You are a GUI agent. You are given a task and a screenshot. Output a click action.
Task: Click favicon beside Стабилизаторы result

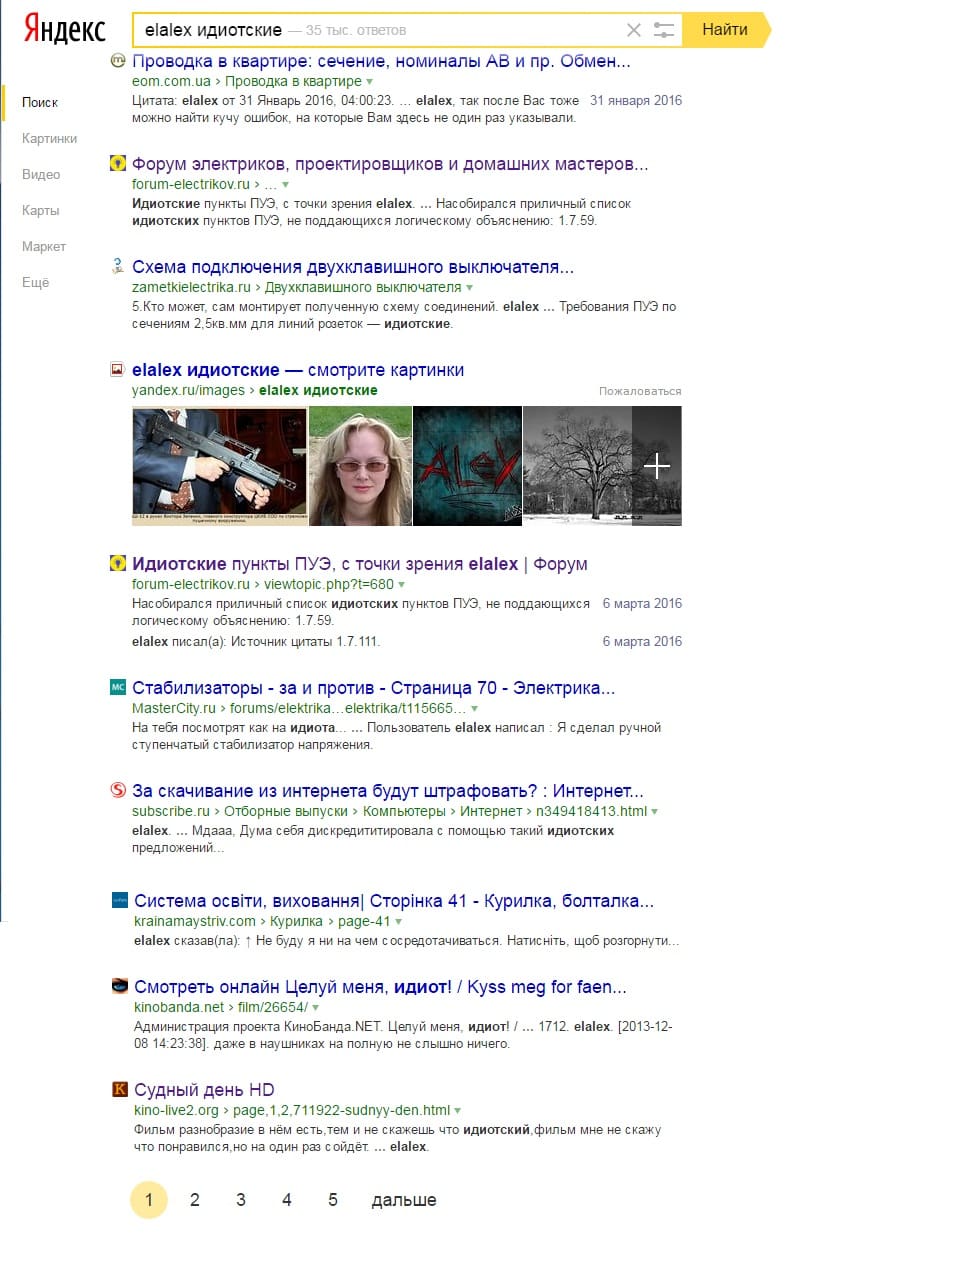click(x=118, y=687)
